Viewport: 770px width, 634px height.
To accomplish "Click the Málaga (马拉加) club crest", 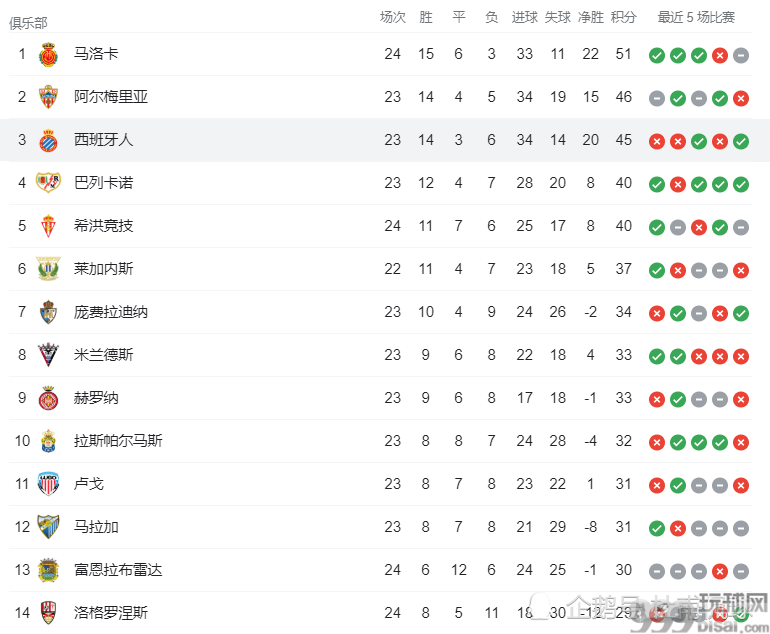I will [48, 526].
